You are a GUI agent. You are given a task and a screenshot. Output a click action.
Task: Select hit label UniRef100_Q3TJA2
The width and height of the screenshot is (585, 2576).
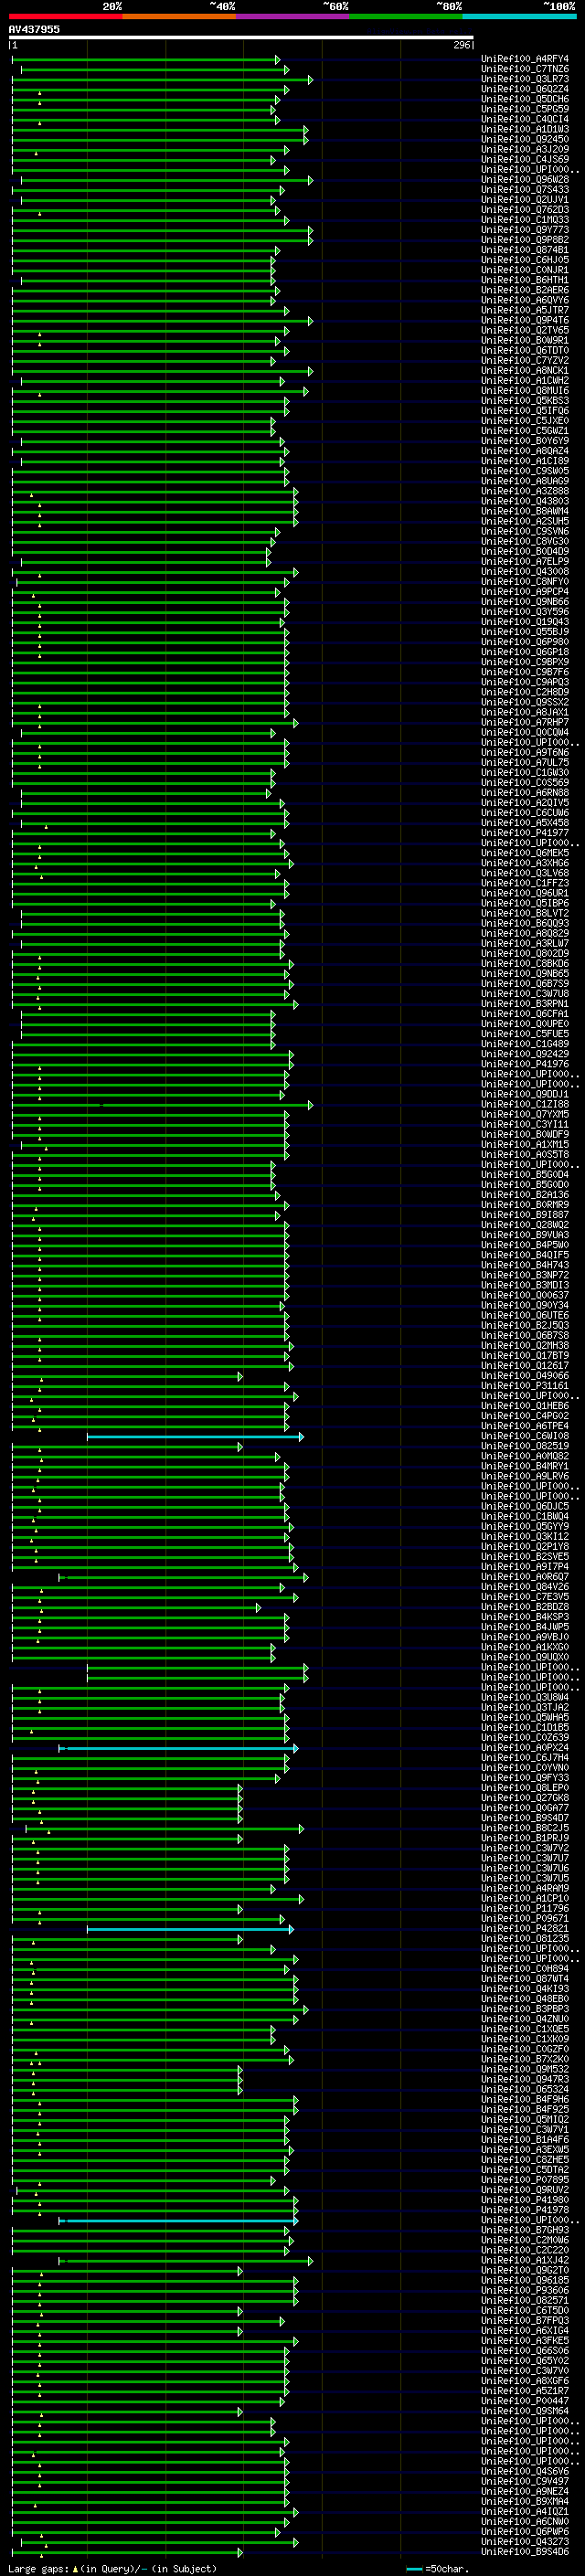(x=525, y=1708)
